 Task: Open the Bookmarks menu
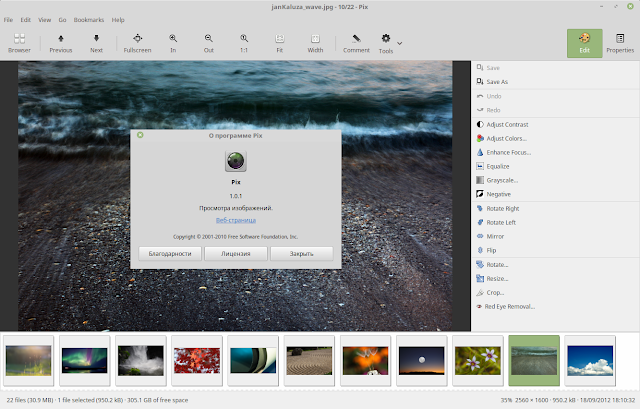coord(89,20)
